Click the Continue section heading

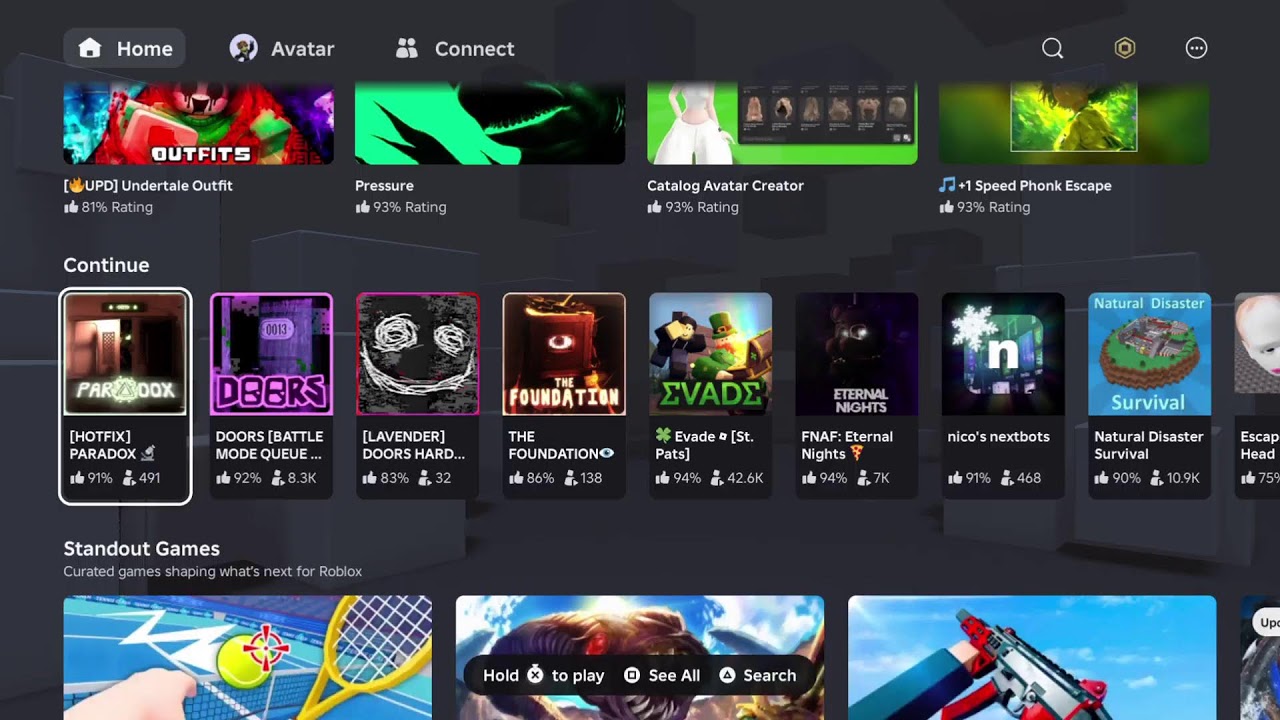pyautogui.click(x=106, y=265)
